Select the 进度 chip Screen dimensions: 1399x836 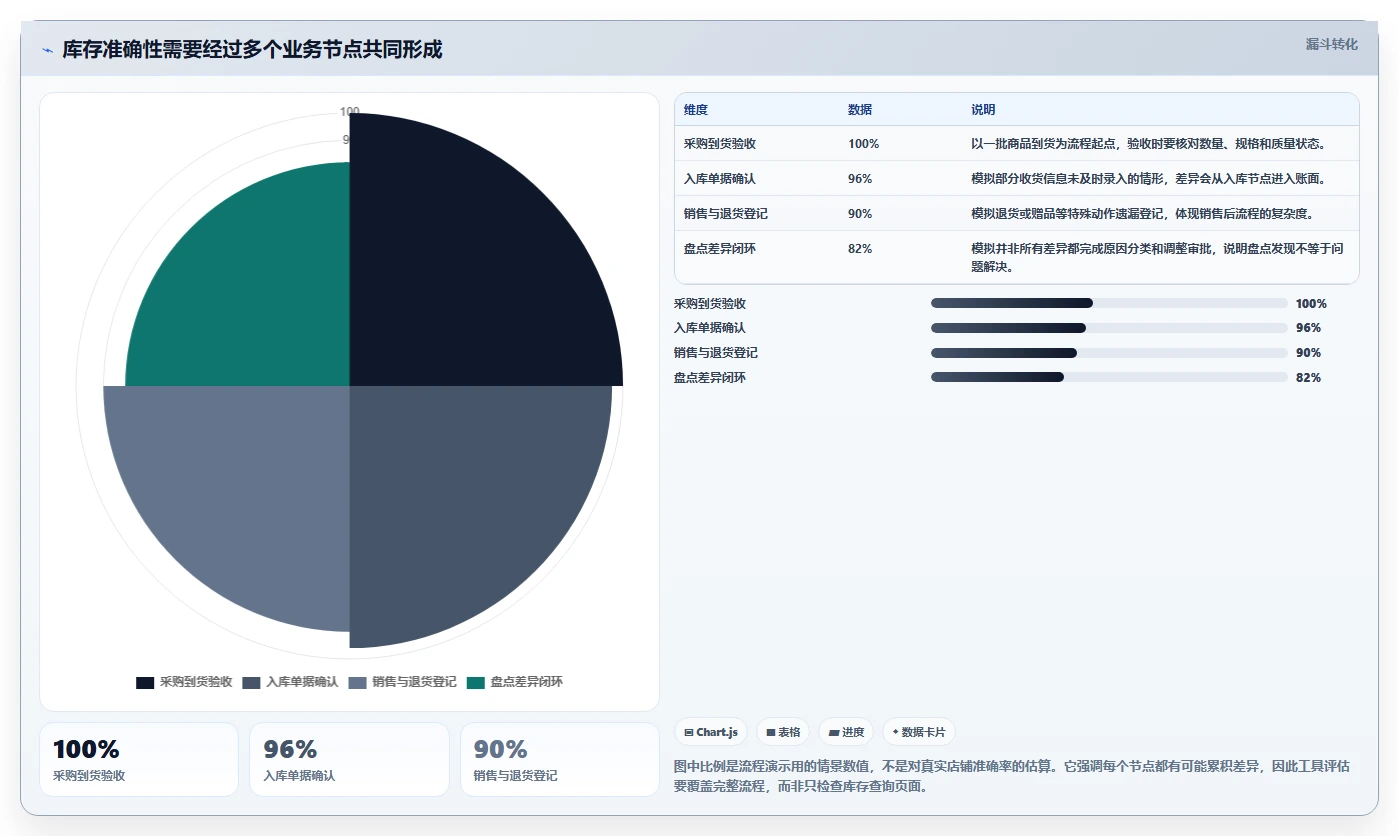click(846, 732)
